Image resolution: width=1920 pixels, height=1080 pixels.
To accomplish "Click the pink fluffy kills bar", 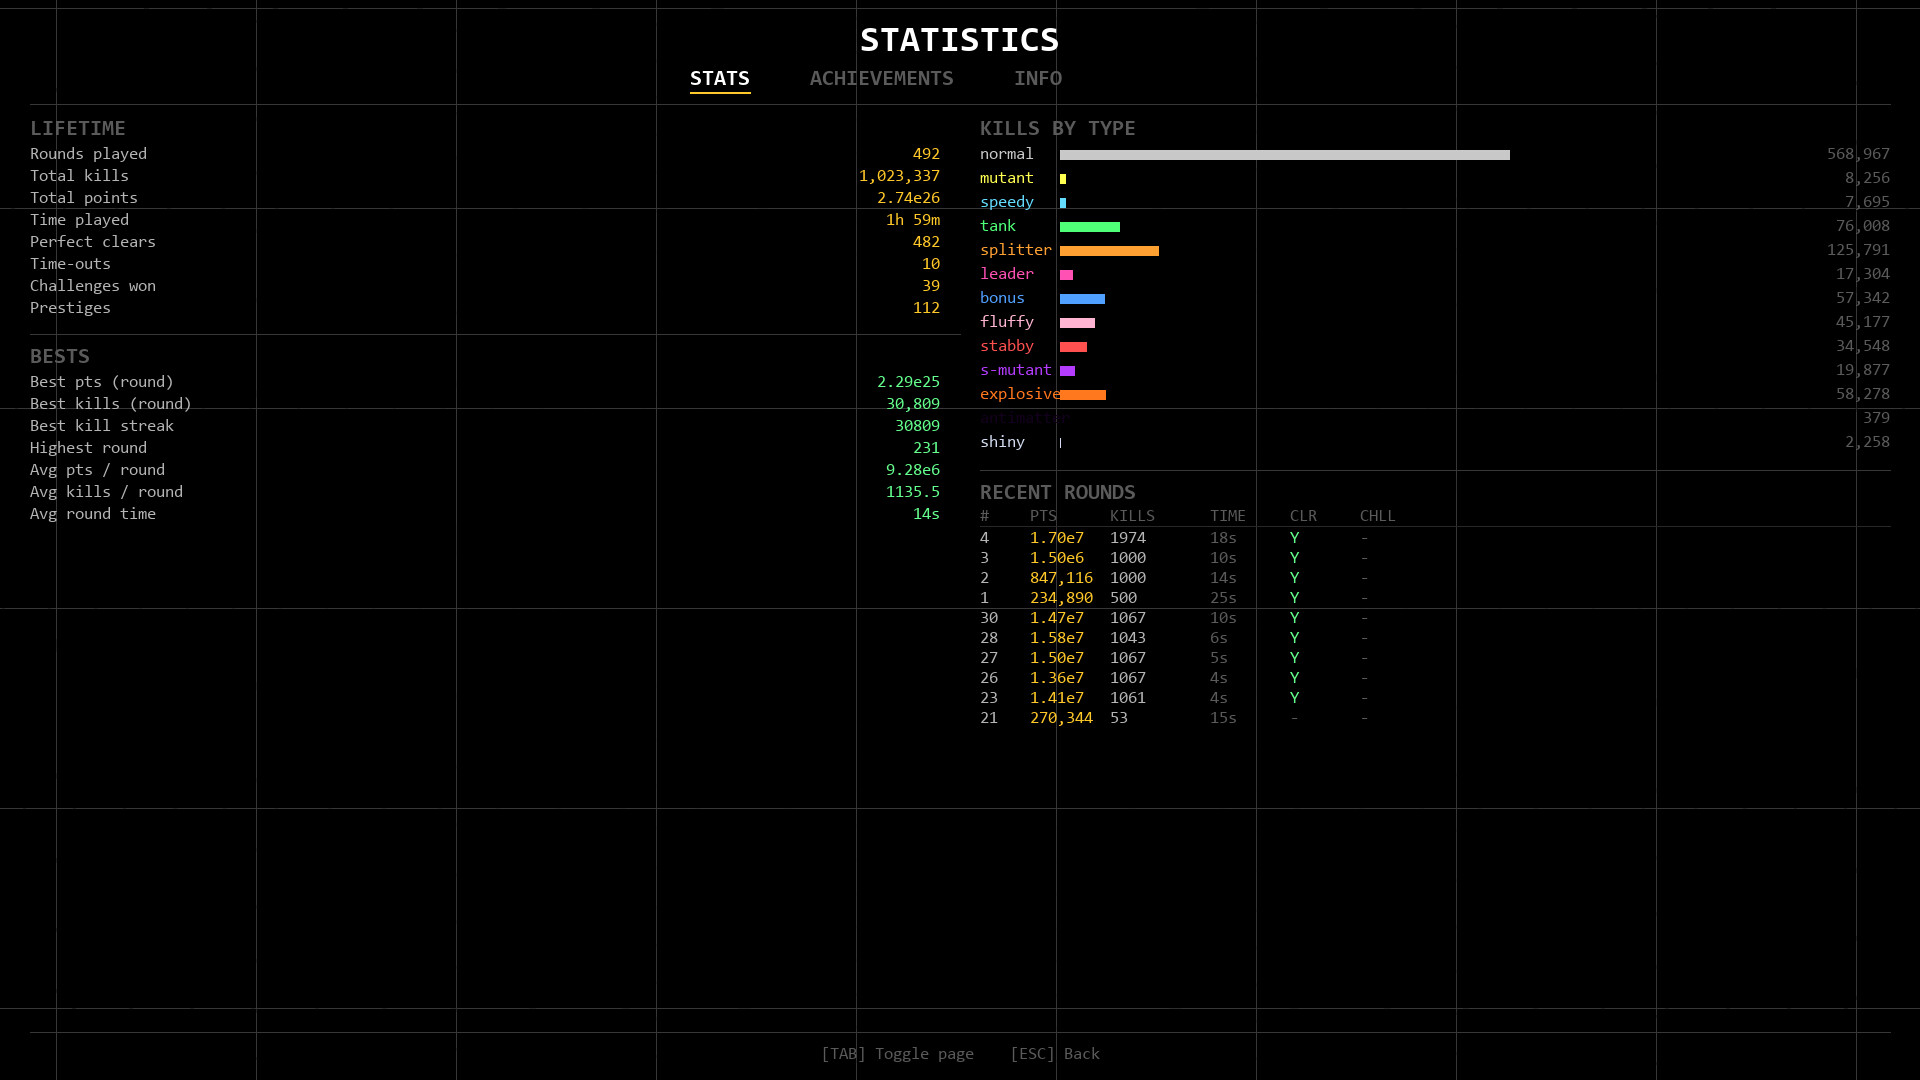I will (1077, 323).
